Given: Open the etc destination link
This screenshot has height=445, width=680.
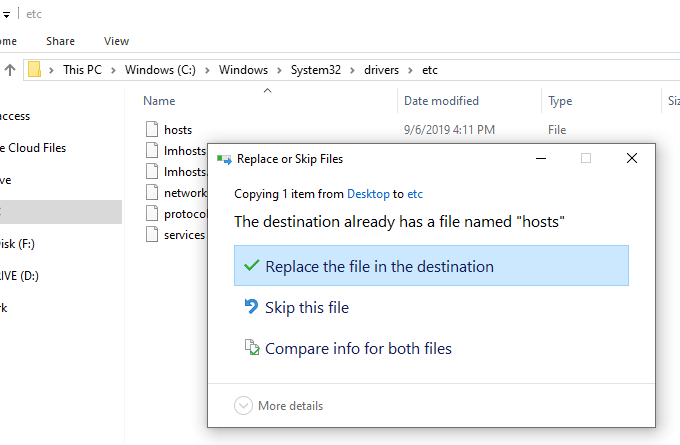Looking at the screenshot, I should pos(415,194).
